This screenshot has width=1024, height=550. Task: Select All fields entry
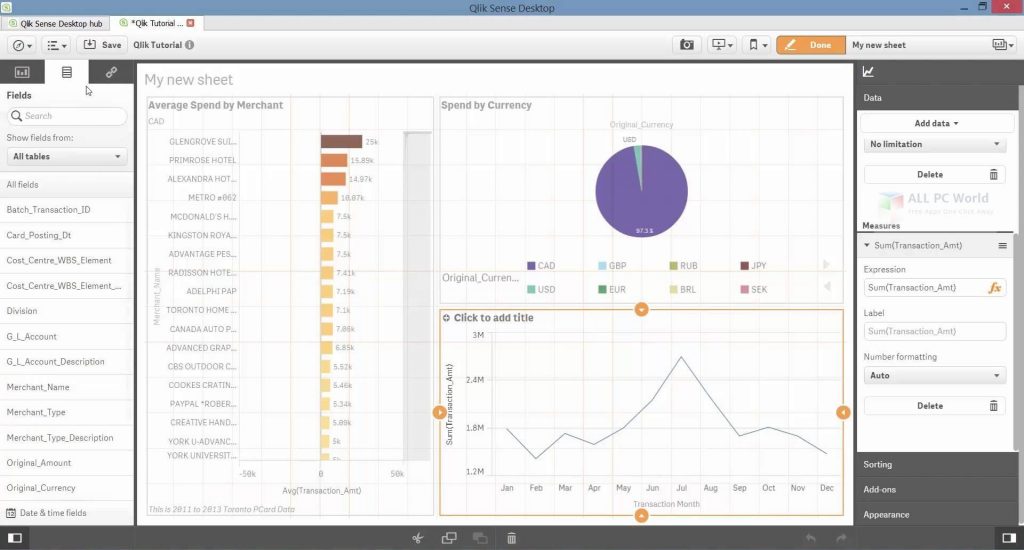[67, 185]
